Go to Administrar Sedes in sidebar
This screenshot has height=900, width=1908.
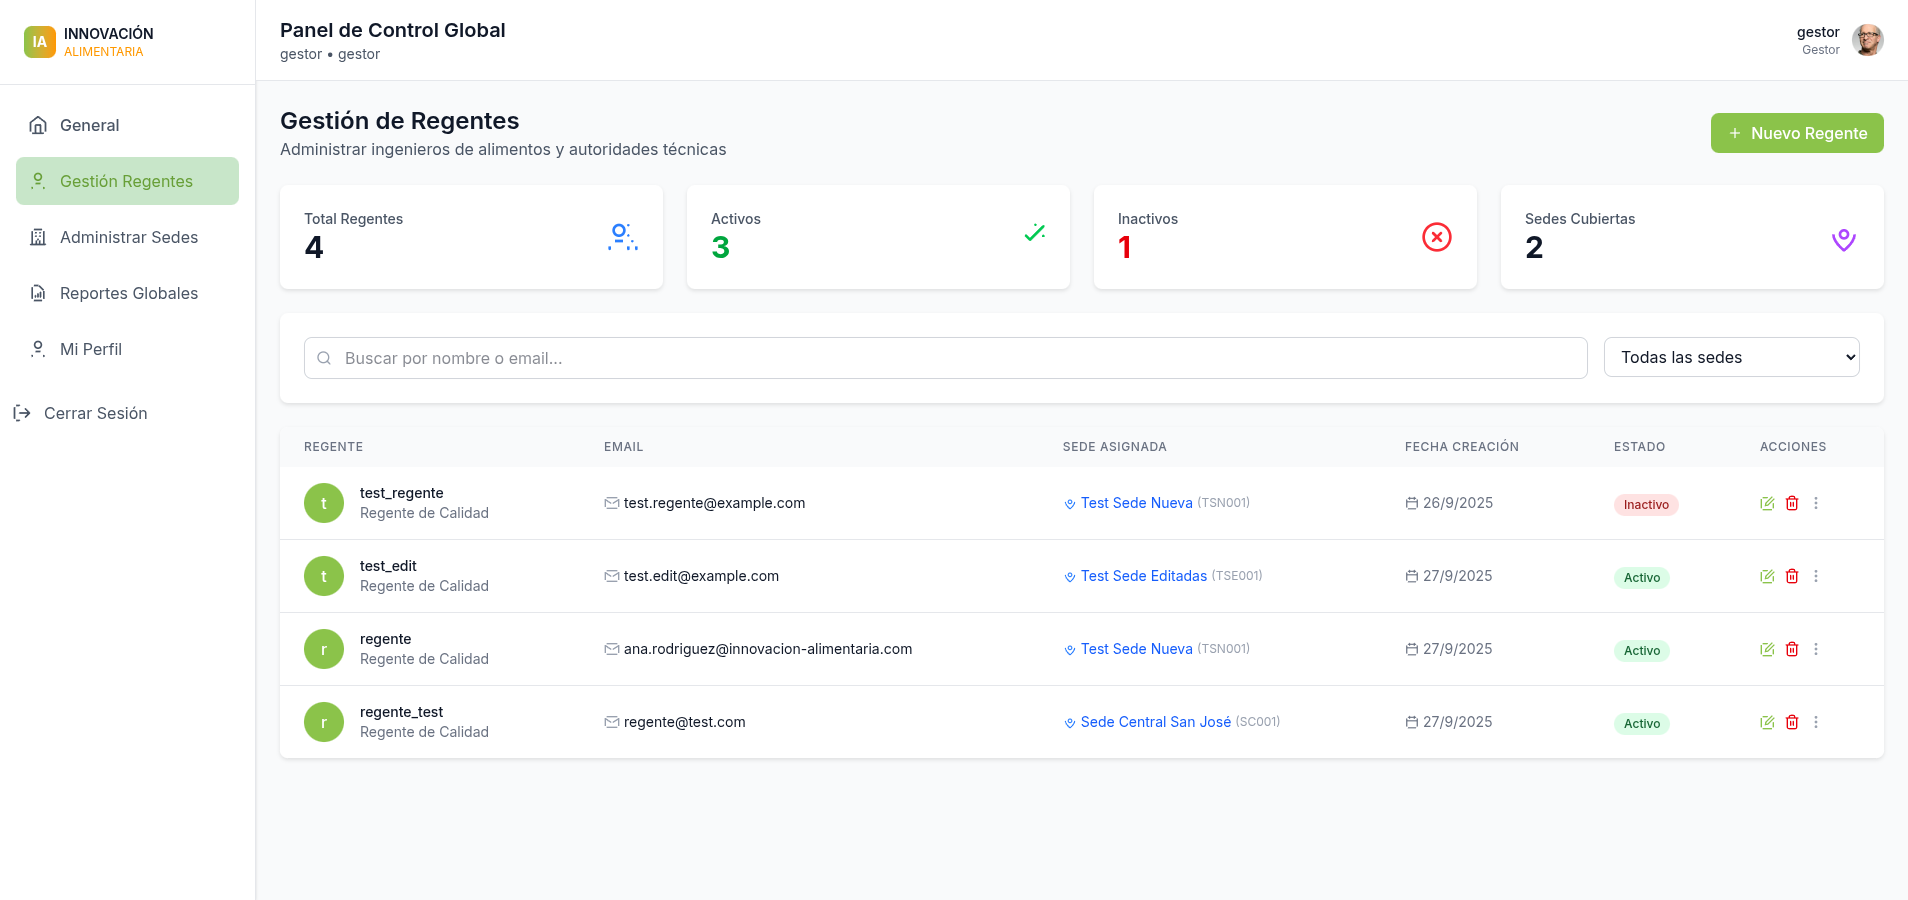(128, 237)
